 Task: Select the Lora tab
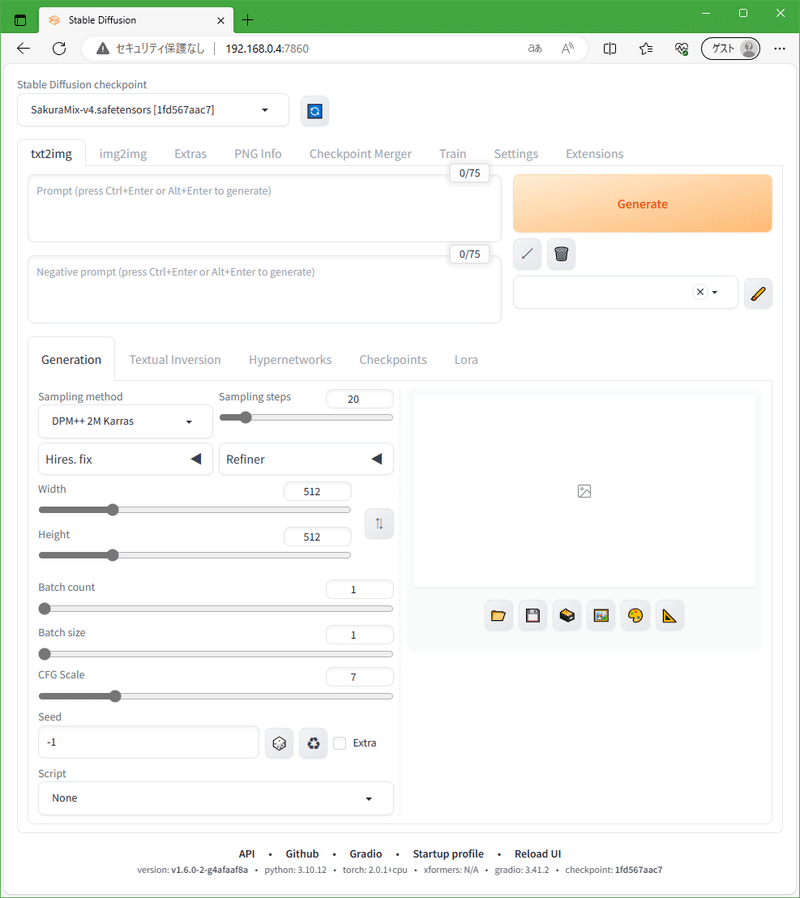pos(466,360)
